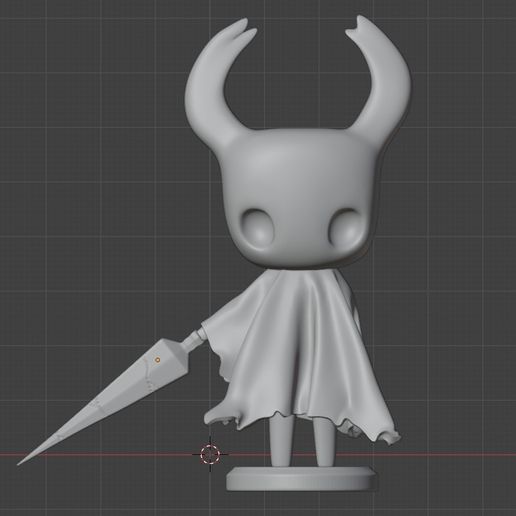
Task: Click the 3D cursor crosshair on the red axis
Action: coord(210,454)
